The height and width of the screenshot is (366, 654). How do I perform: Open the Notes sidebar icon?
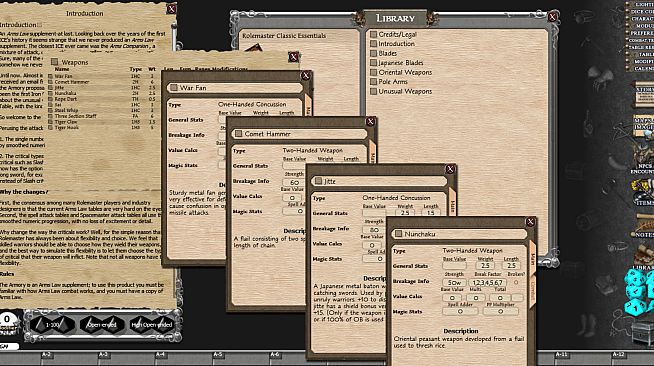tap(644, 227)
